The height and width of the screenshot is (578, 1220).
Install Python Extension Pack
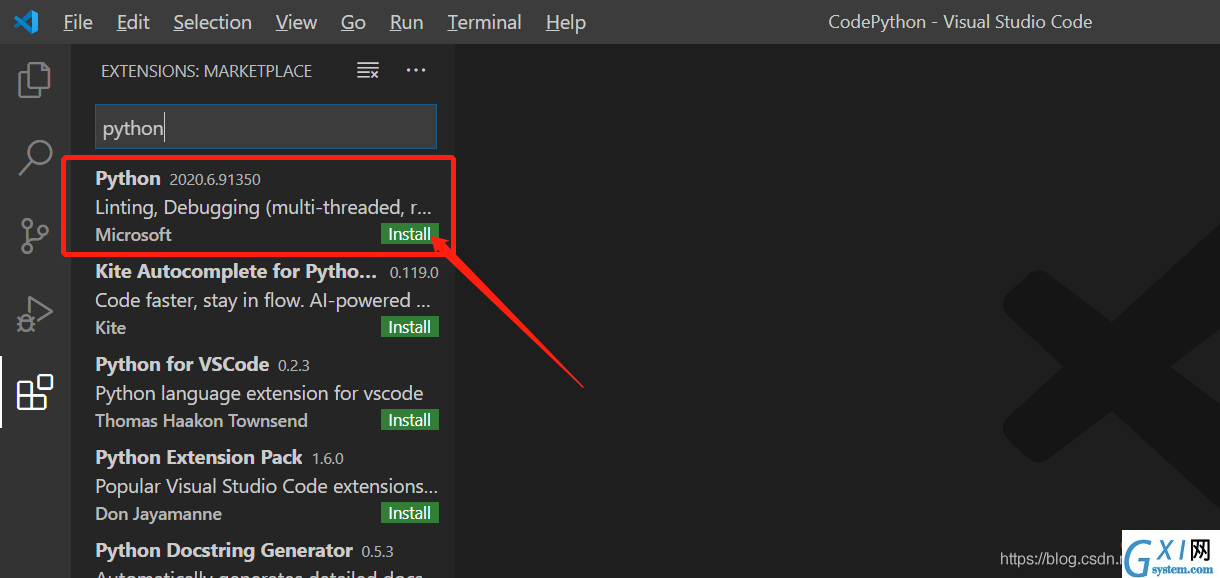click(410, 513)
